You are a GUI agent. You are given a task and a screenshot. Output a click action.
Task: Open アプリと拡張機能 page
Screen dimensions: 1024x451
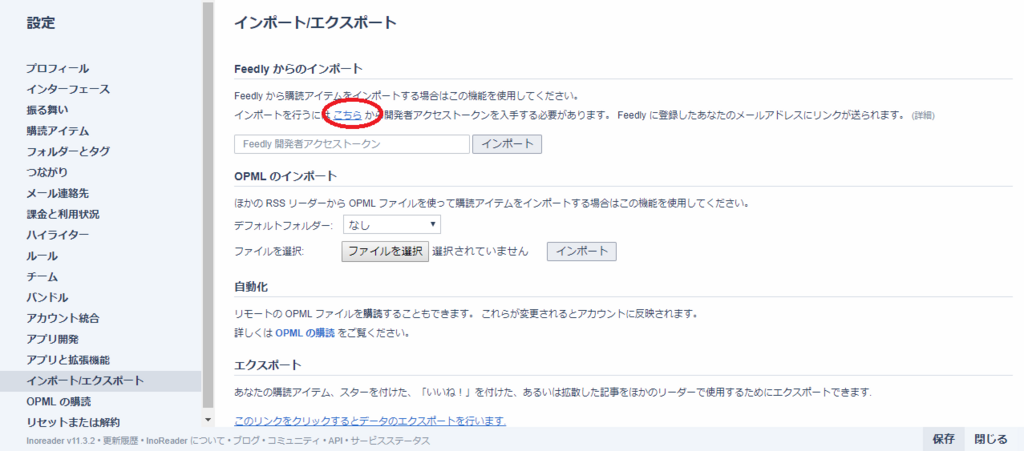[x=68, y=360]
